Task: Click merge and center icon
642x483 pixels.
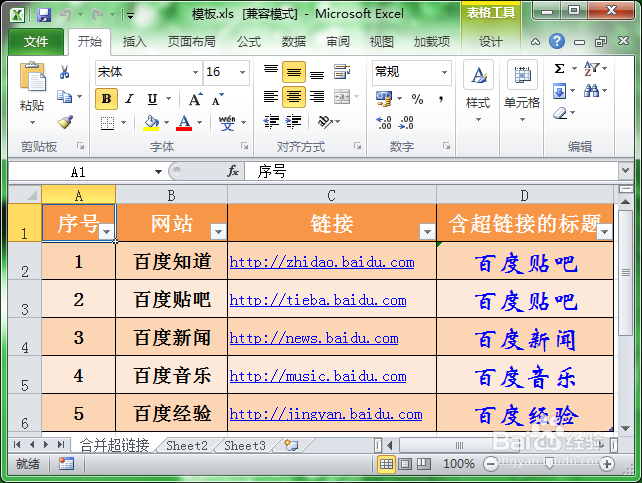Action: point(342,97)
